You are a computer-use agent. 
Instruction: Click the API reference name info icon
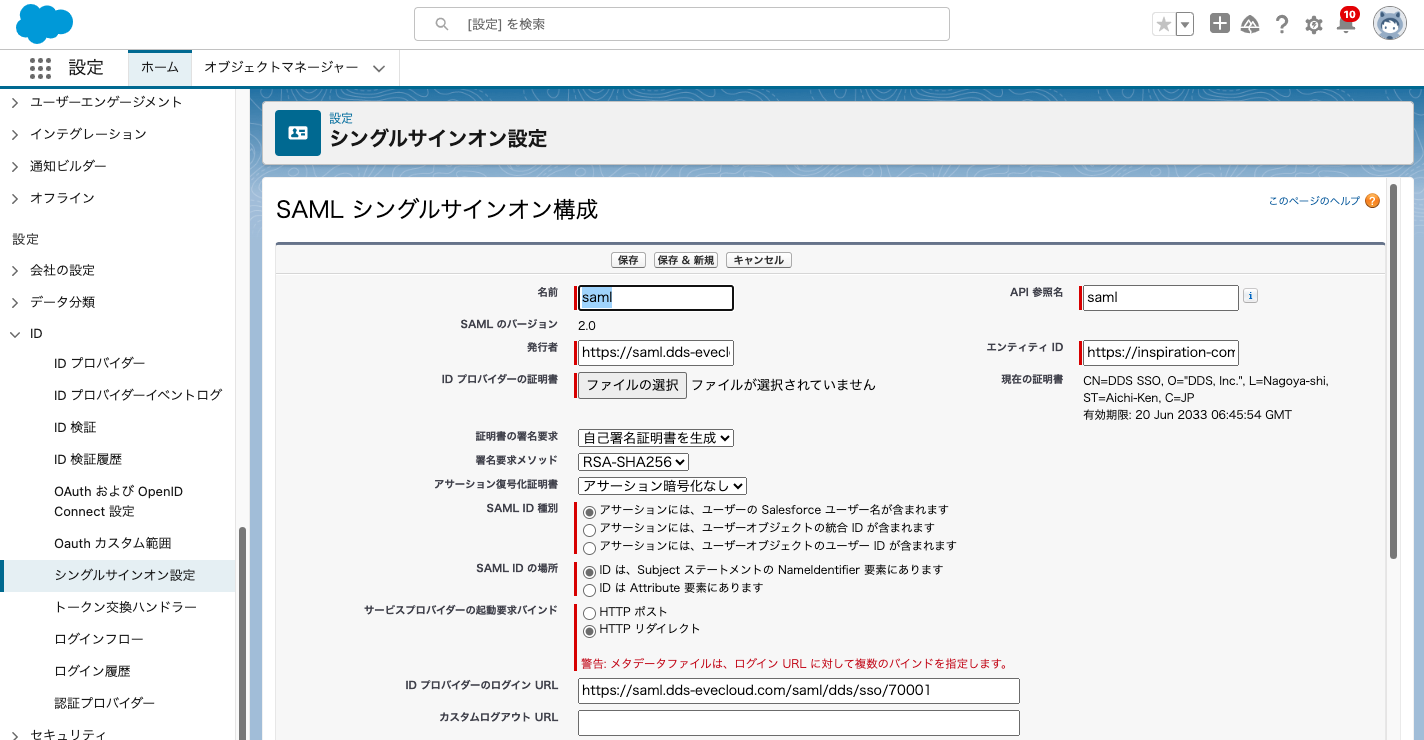click(1250, 296)
